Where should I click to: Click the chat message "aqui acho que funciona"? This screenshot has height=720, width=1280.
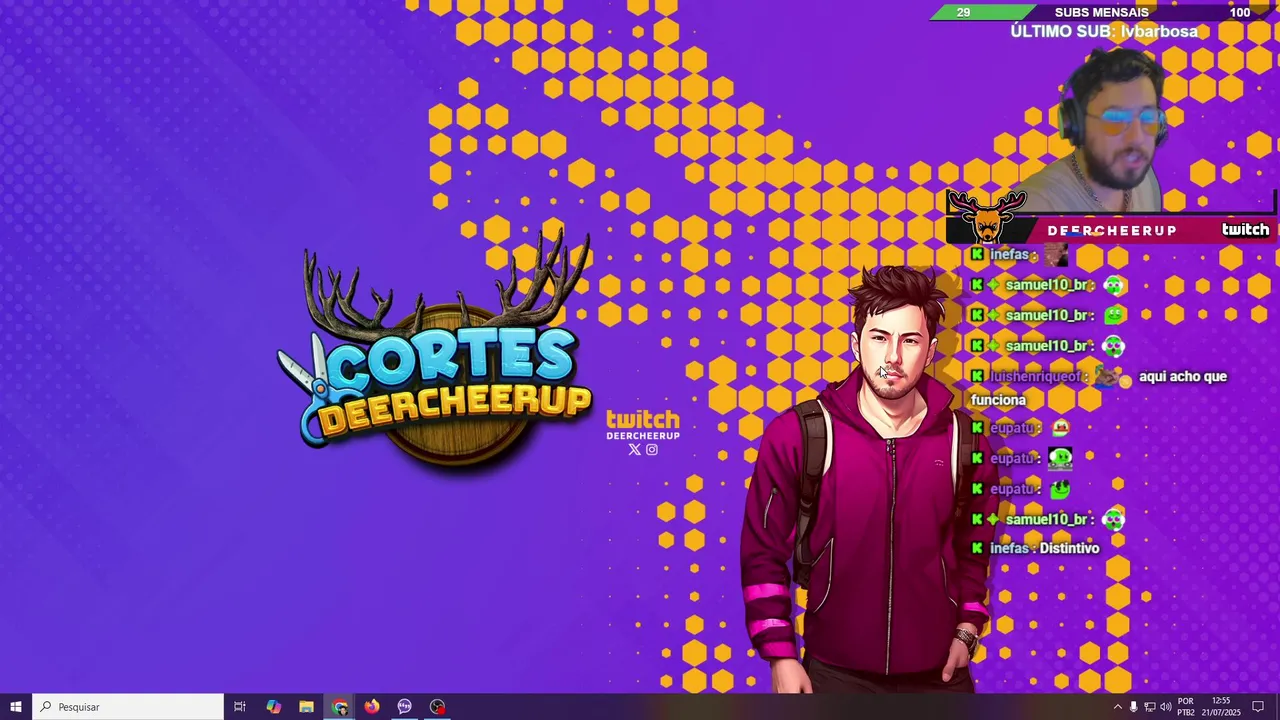[1098, 388]
